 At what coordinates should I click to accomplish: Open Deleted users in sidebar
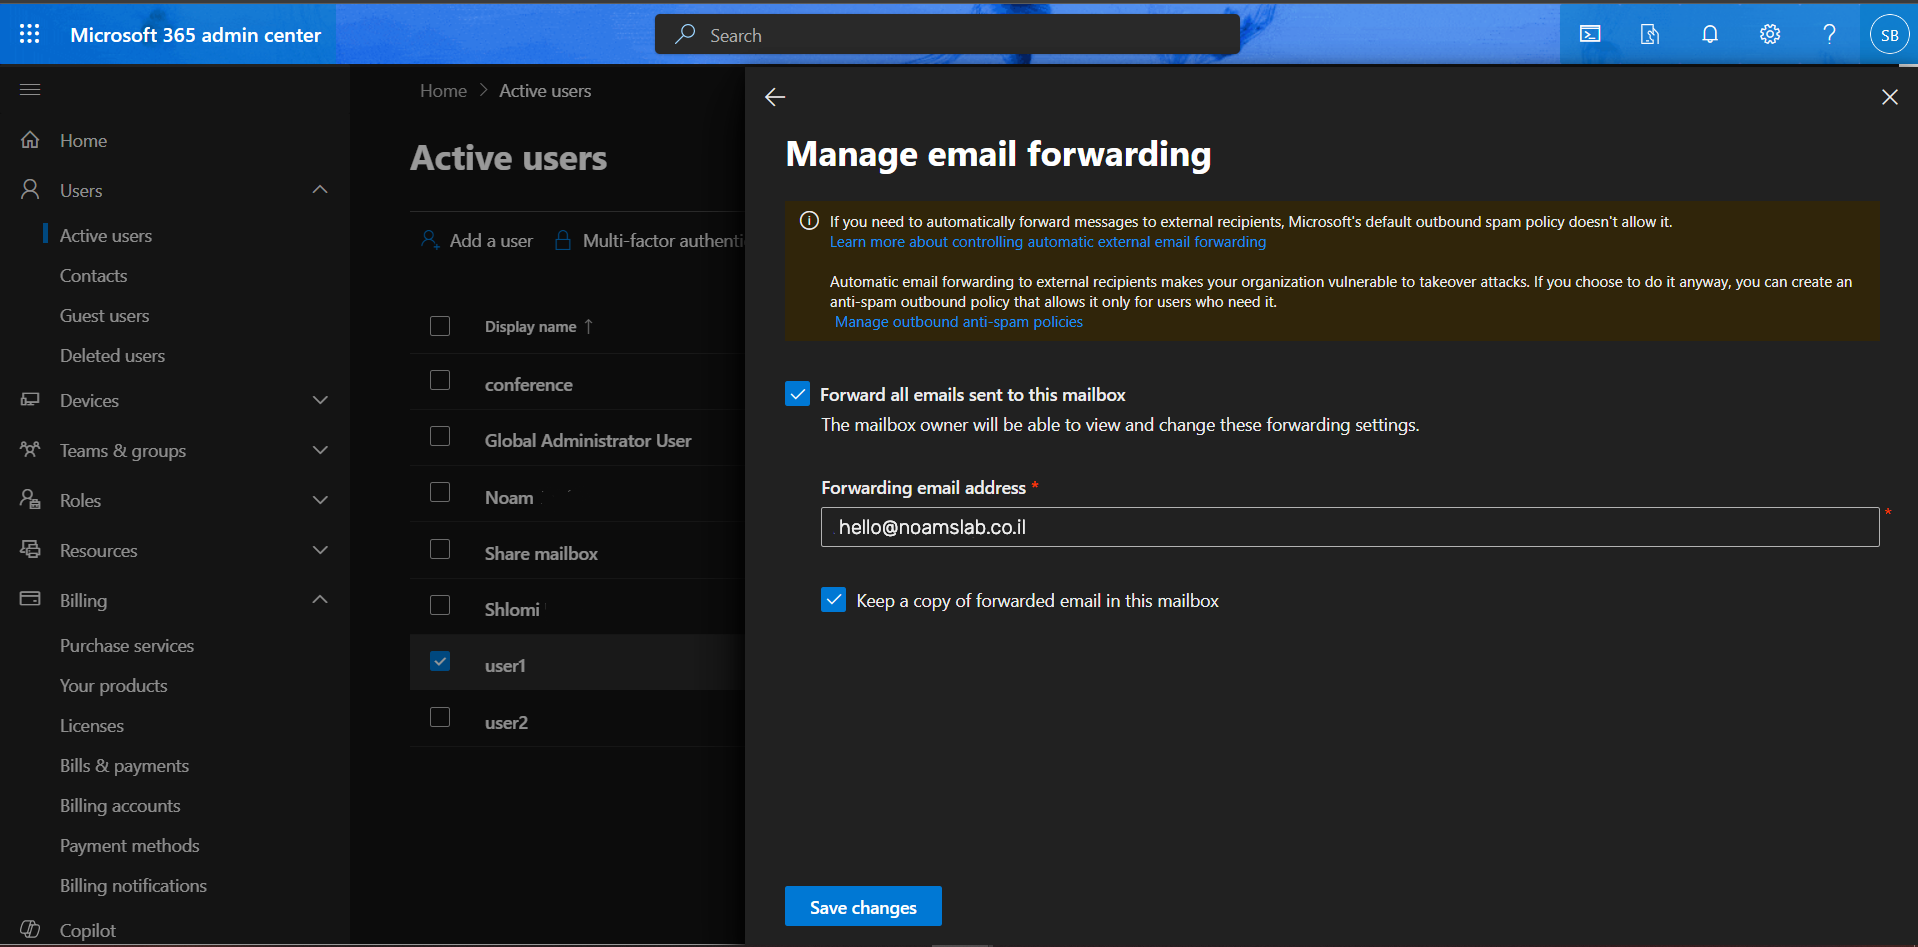point(113,355)
